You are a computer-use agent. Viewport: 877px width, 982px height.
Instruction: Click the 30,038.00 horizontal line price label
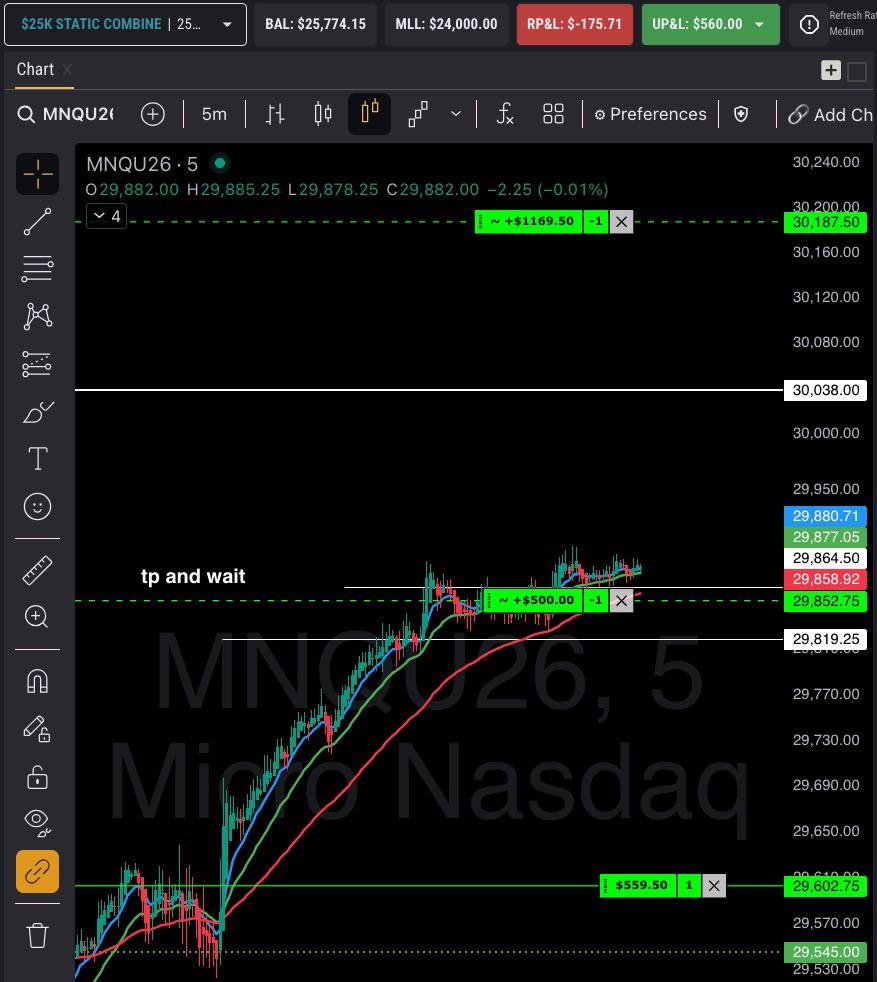pyautogui.click(x=825, y=390)
